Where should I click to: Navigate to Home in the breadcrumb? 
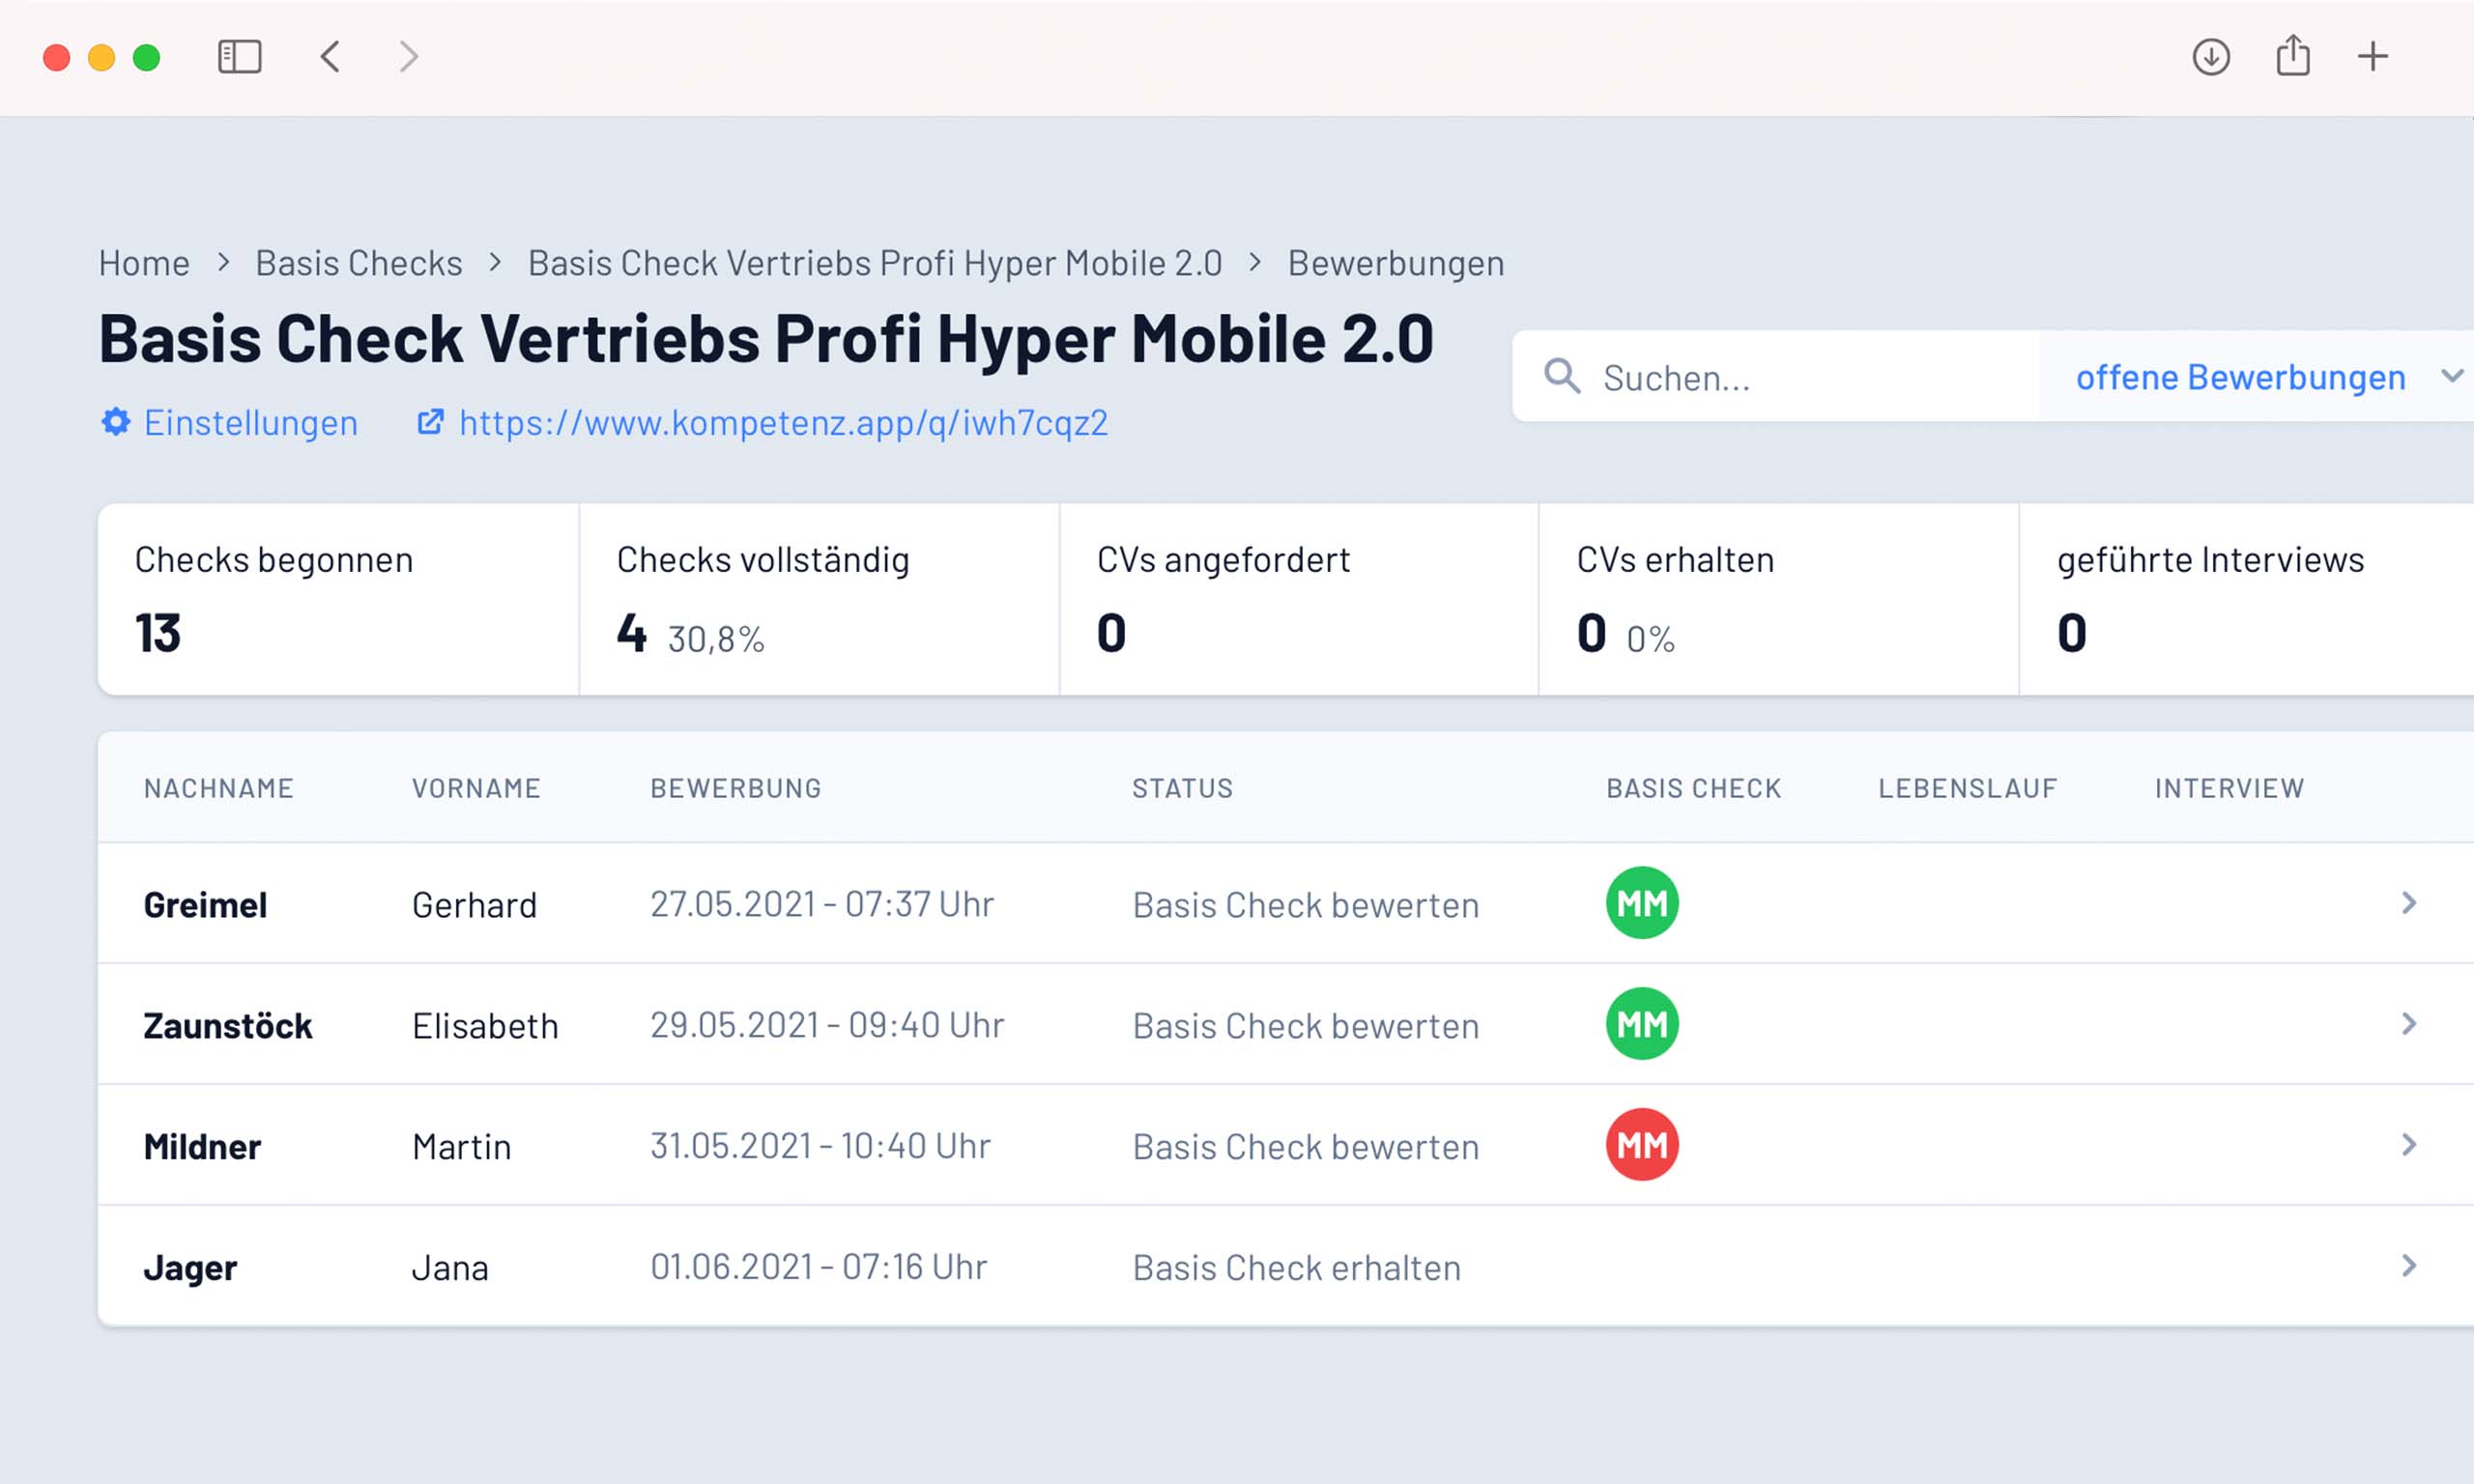(x=144, y=262)
